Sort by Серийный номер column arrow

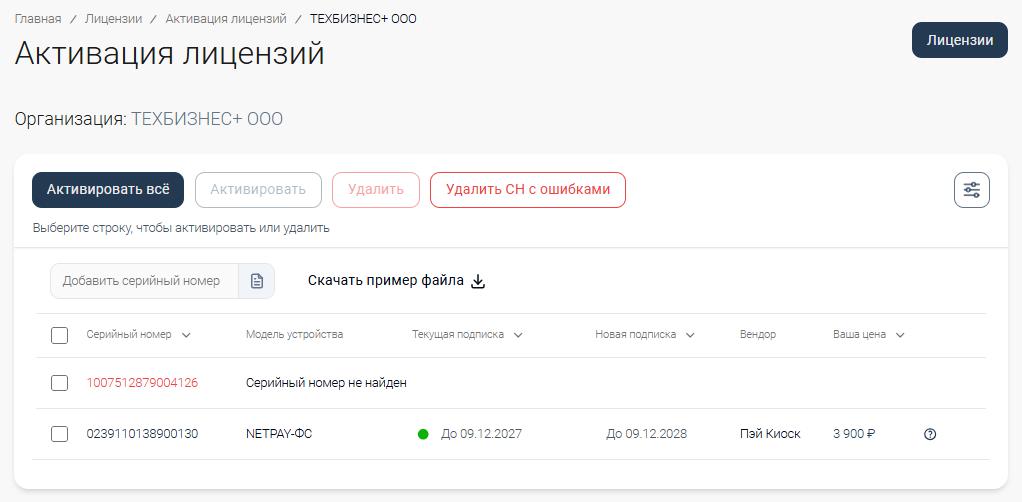pos(186,335)
